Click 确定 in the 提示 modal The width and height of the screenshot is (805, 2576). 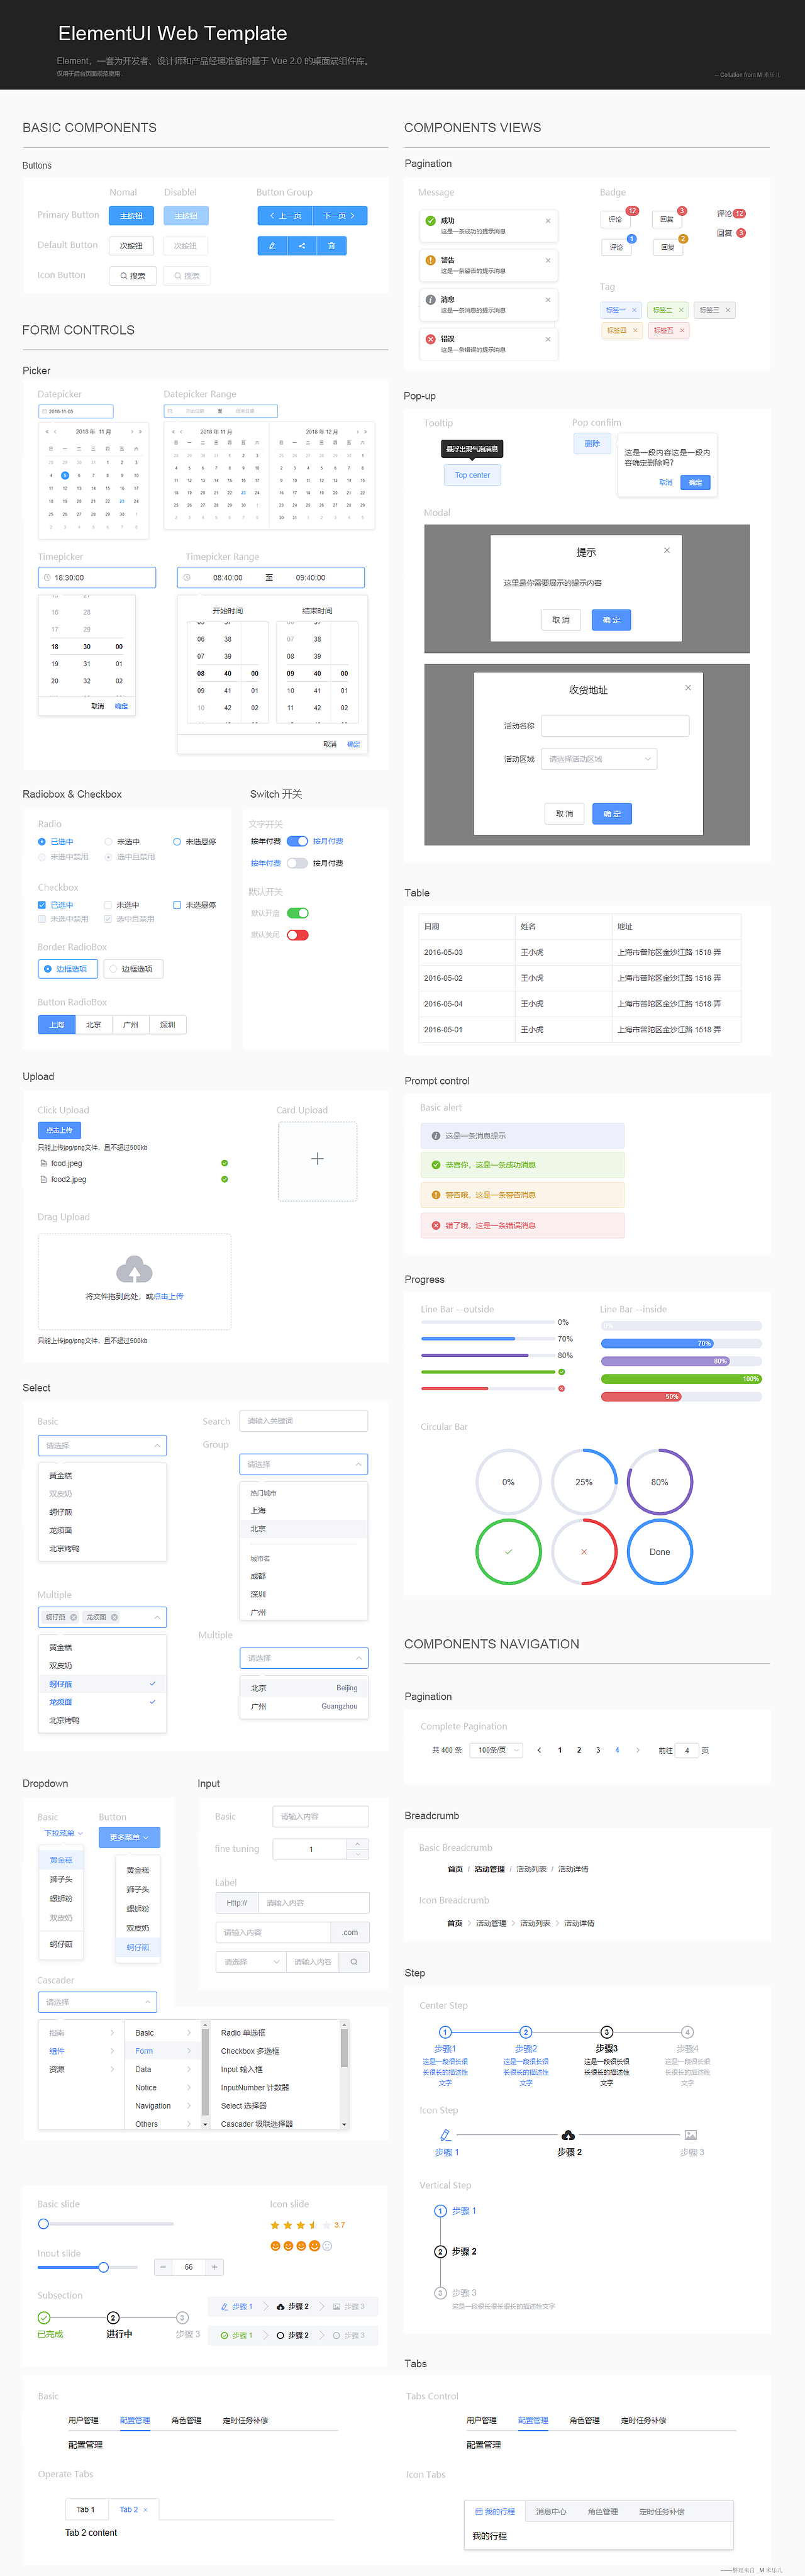pyautogui.click(x=611, y=620)
